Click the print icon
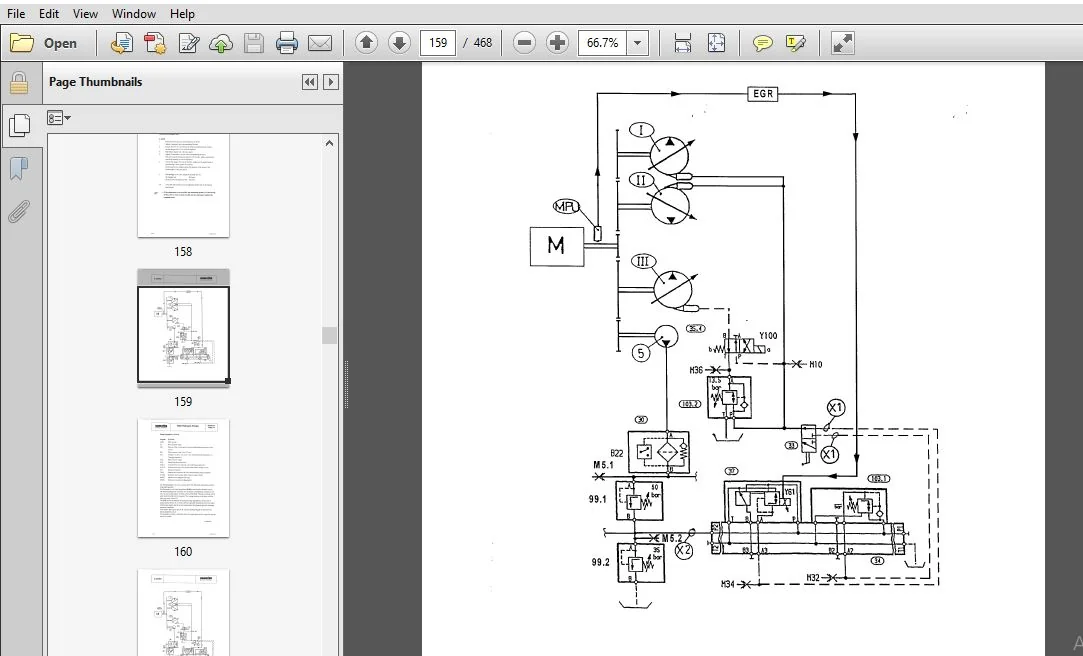 pos(287,43)
